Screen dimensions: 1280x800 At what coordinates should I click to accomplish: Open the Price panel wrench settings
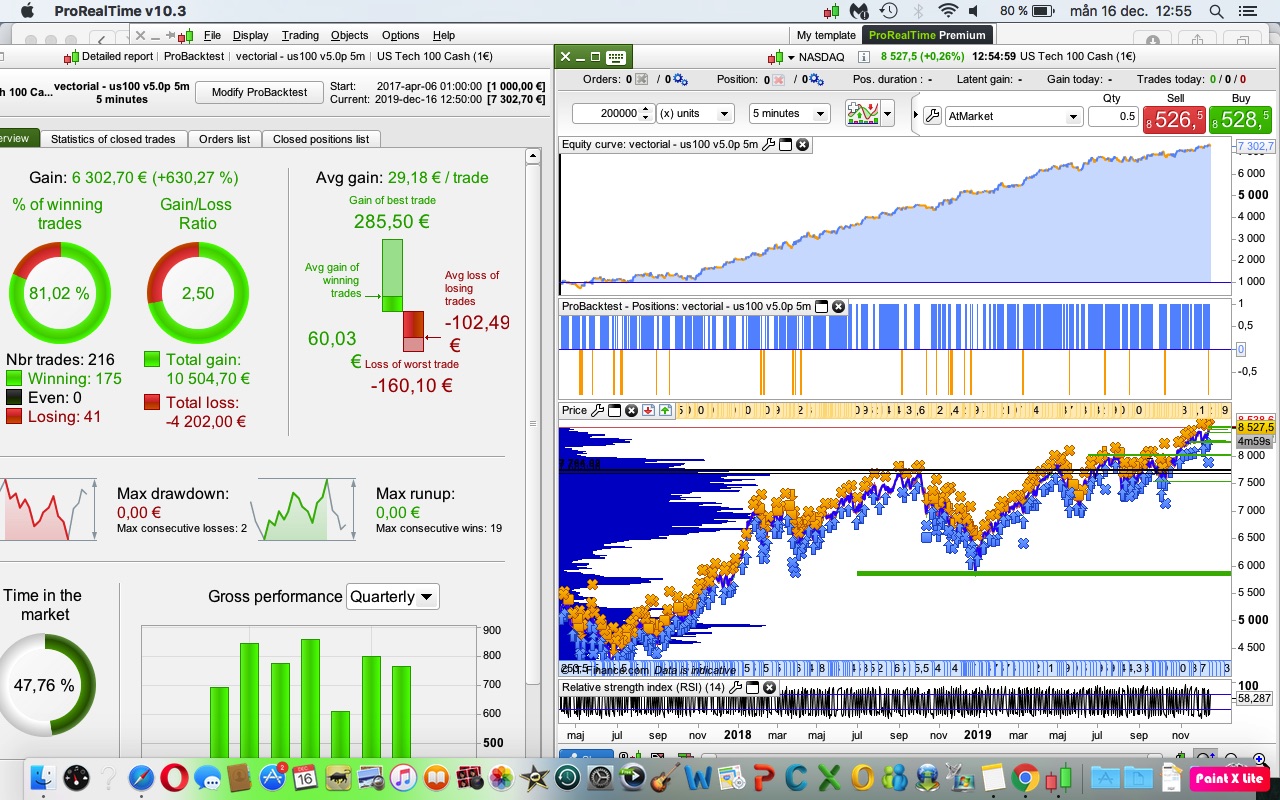(598, 410)
